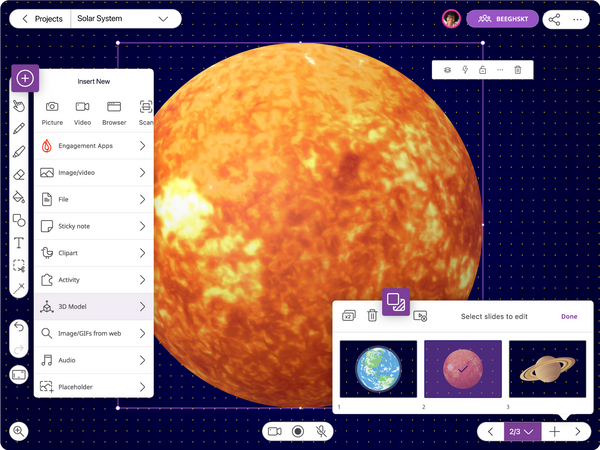Click Done in slide editor panel

click(569, 316)
